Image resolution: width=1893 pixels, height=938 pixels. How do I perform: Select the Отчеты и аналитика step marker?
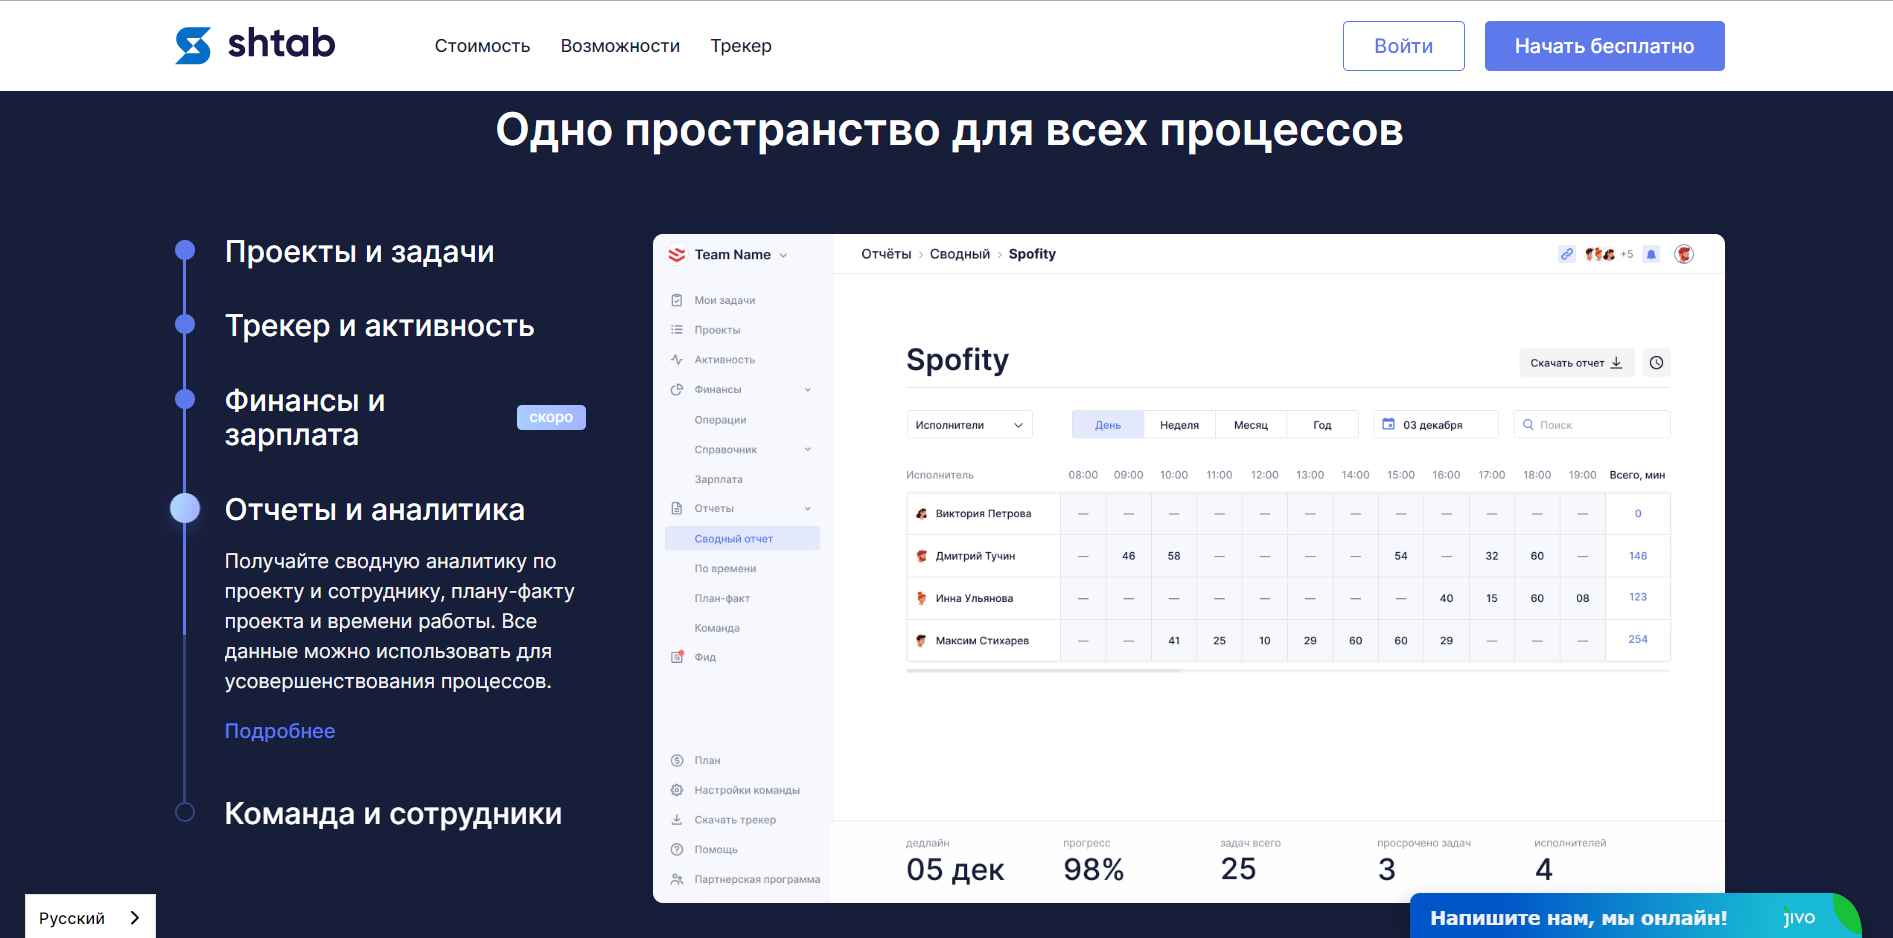(x=185, y=509)
